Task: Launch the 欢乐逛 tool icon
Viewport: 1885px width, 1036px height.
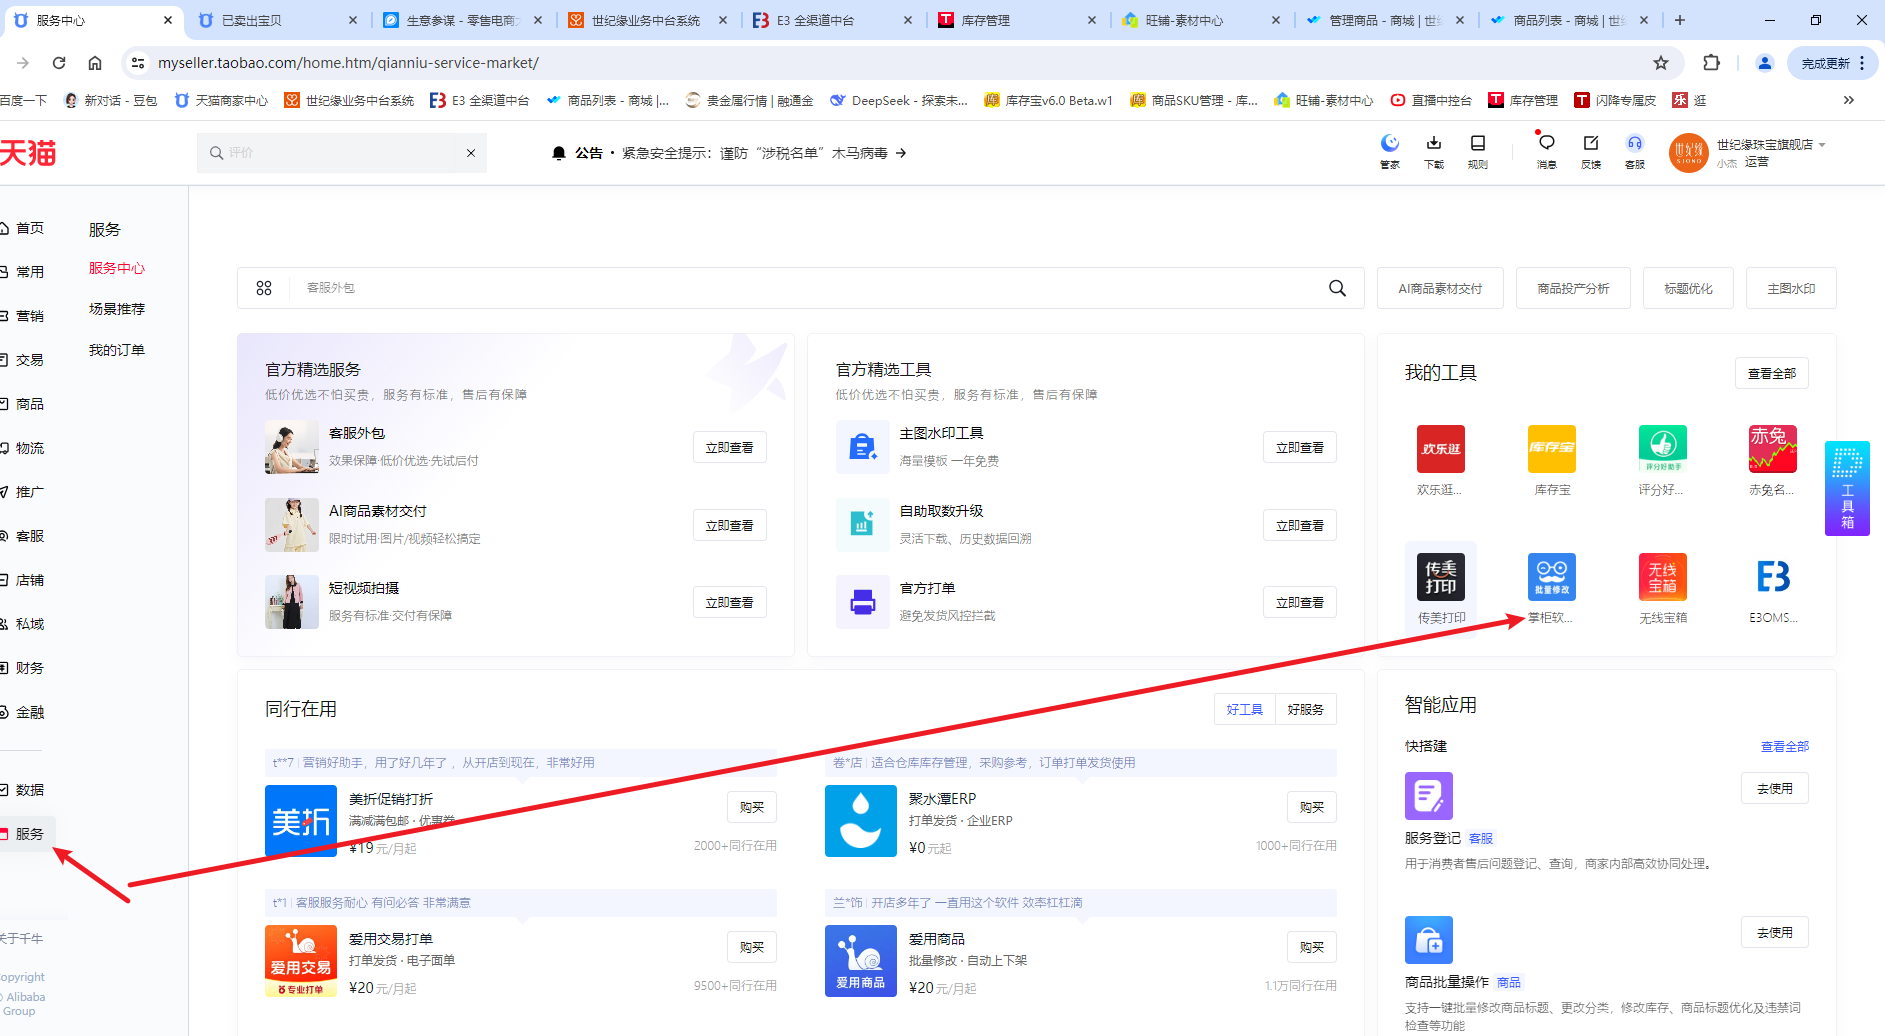Action: 1440,449
